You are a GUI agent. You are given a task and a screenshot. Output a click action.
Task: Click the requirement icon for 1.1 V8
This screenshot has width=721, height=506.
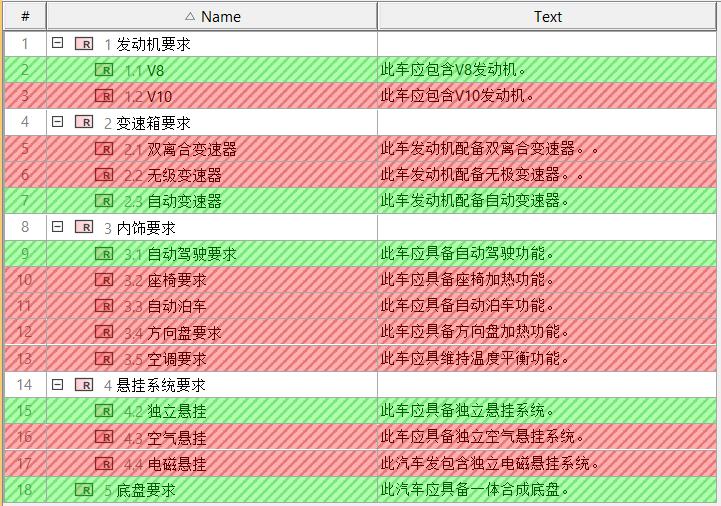pyautogui.click(x=104, y=70)
